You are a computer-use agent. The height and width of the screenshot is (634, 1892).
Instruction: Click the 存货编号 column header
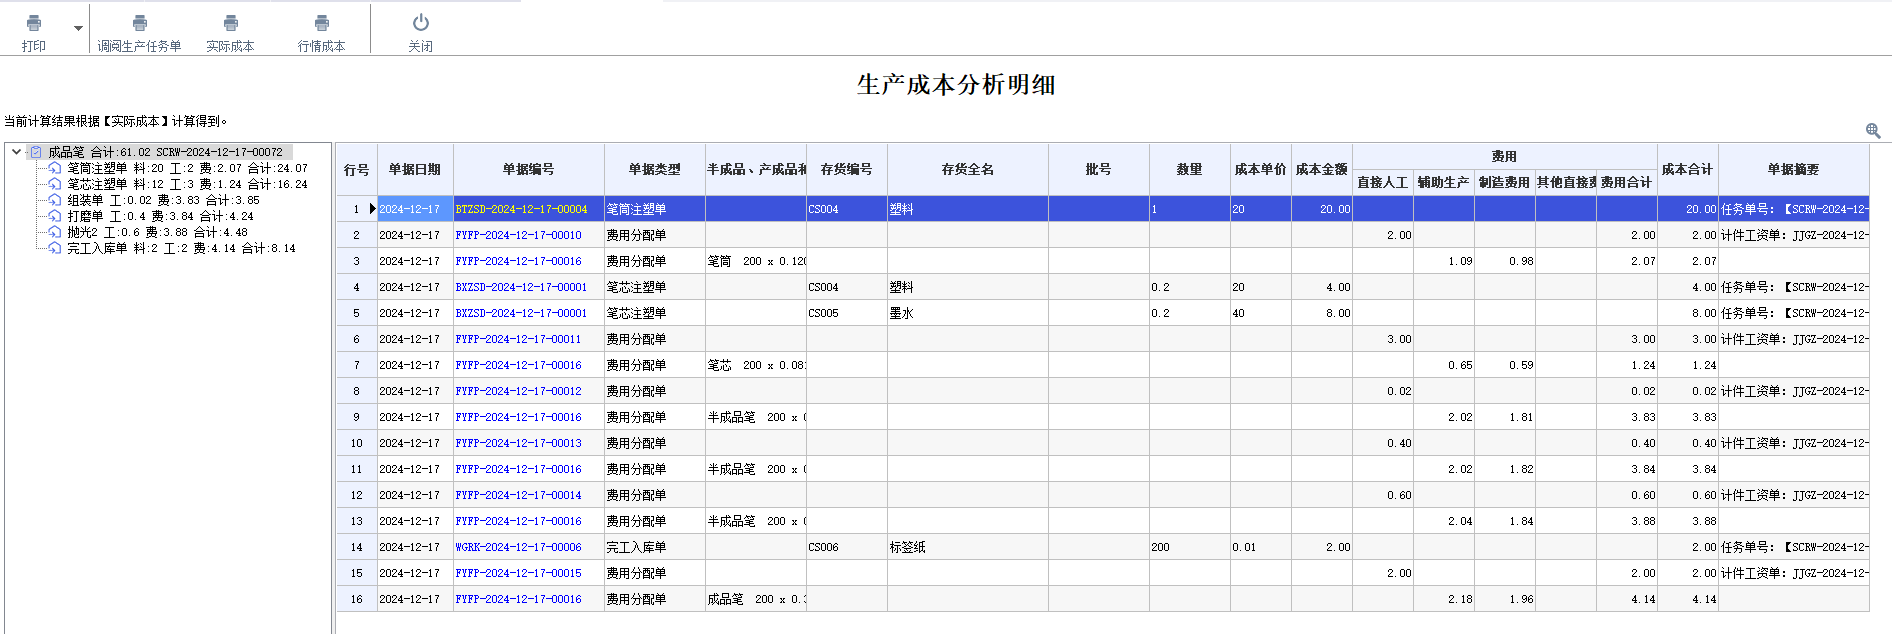coord(847,170)
